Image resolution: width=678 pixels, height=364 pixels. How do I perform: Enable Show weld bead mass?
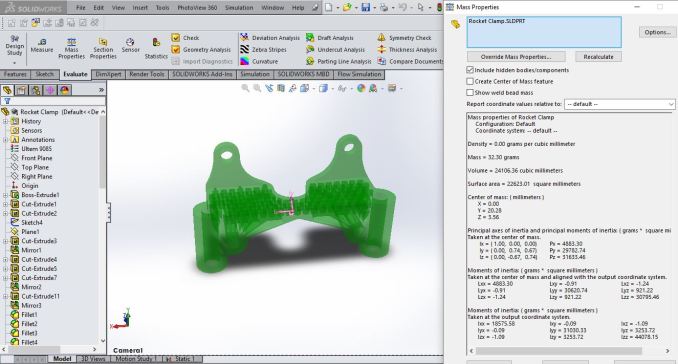pos(470,93)
